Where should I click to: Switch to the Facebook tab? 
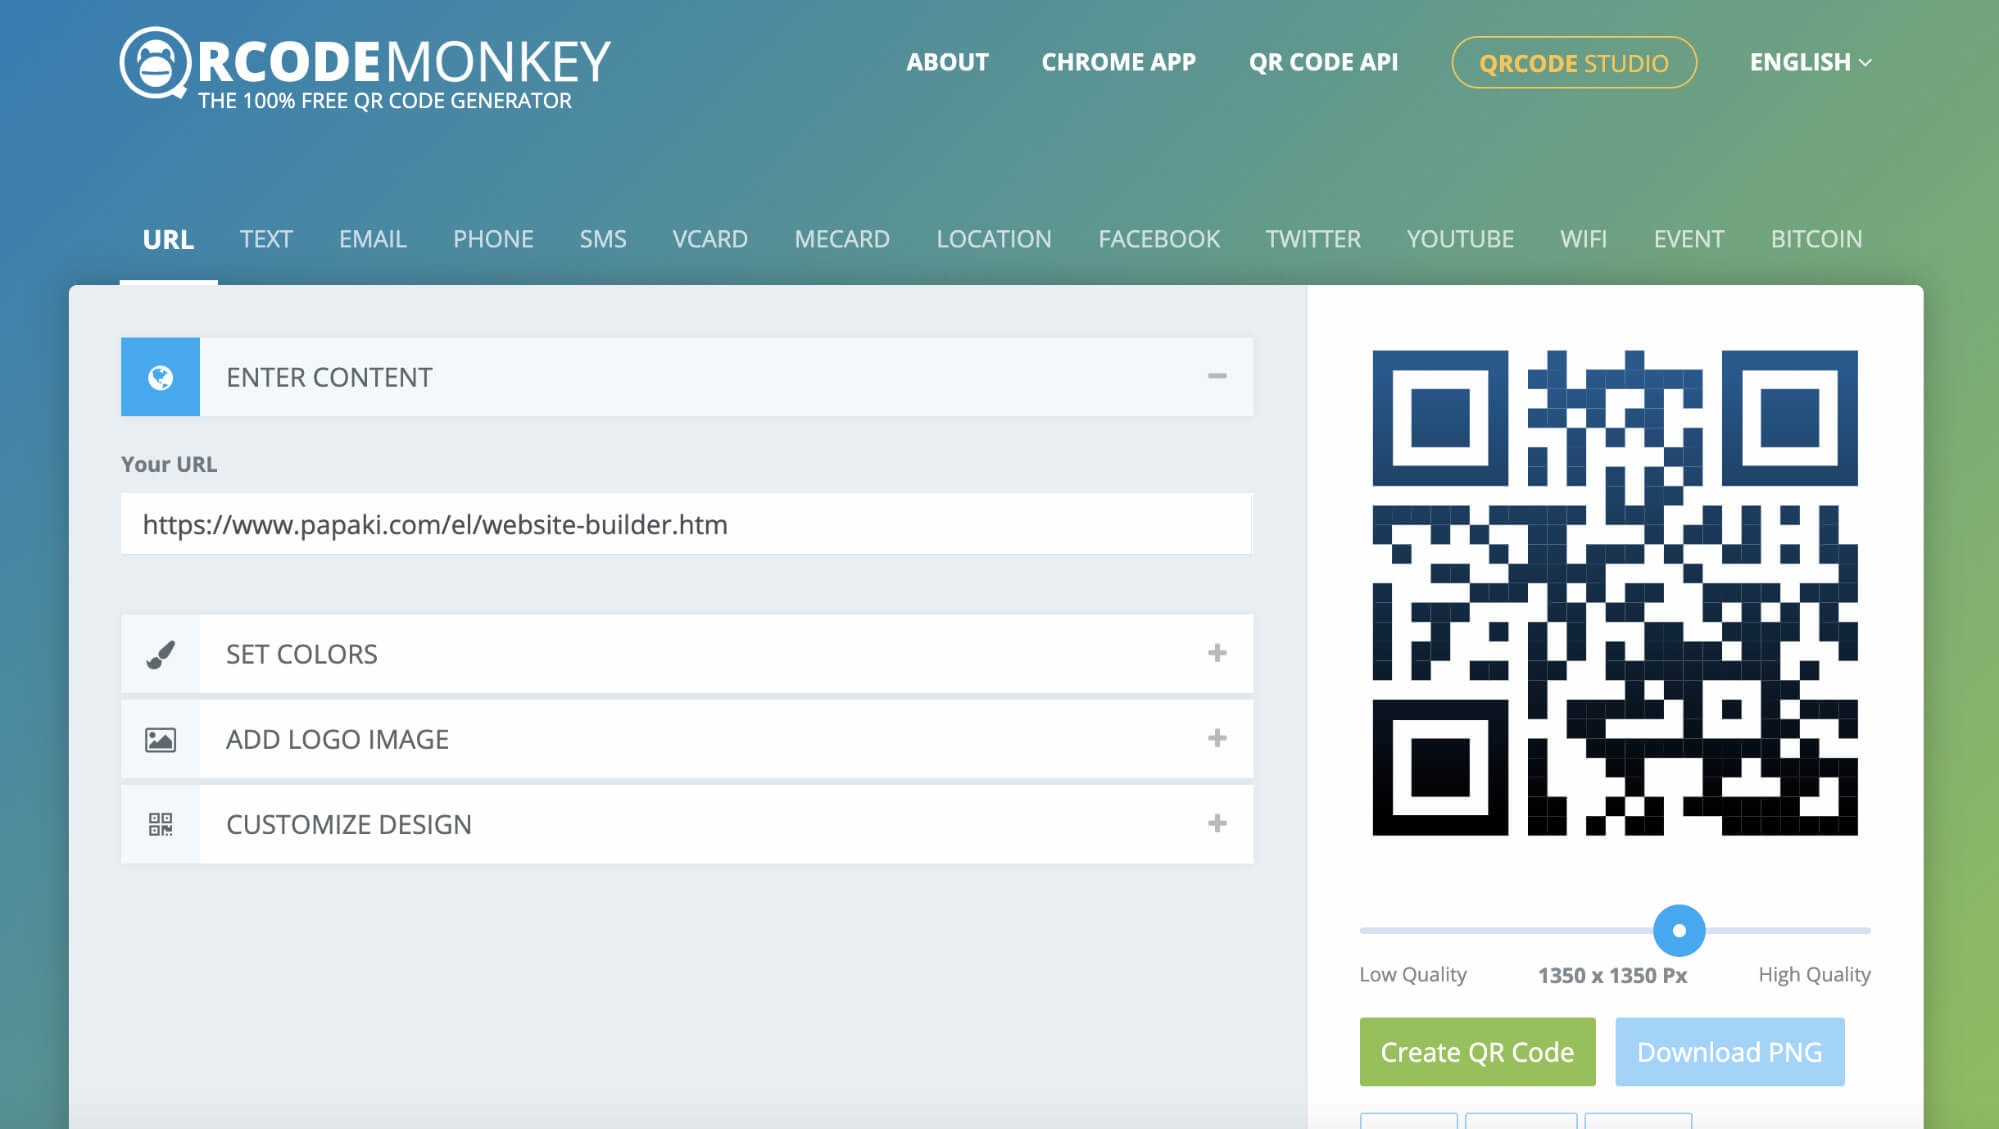pos(1159,239)
